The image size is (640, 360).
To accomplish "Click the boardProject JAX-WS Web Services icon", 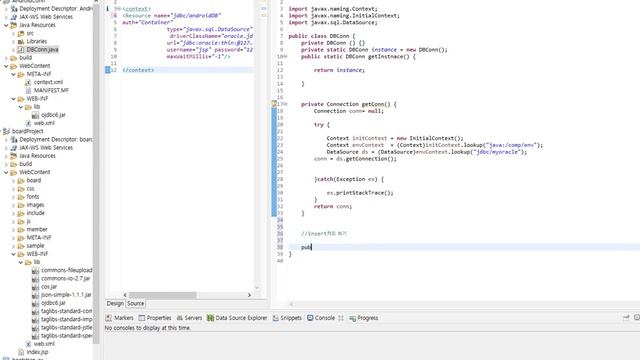I will [13, 147].
